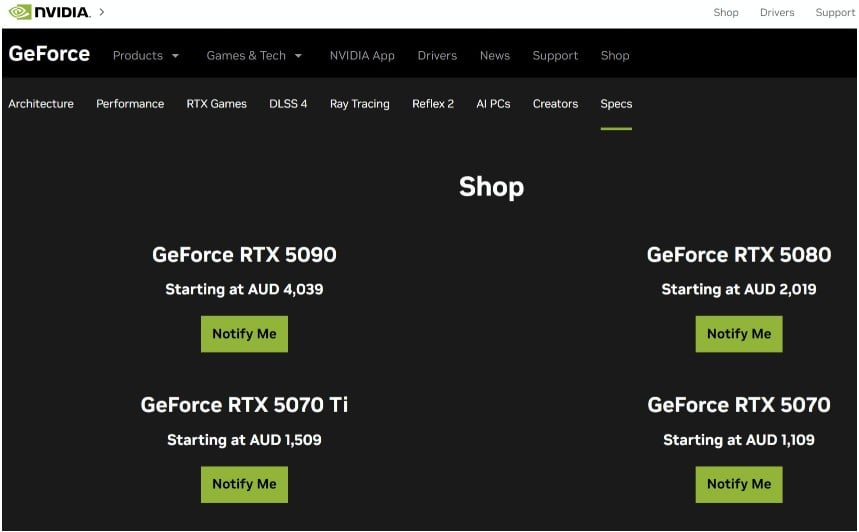The height and width of the screenshot is (532, 859).
Task: Click the NVIDIA logo icon
Action: click(49, 12)
